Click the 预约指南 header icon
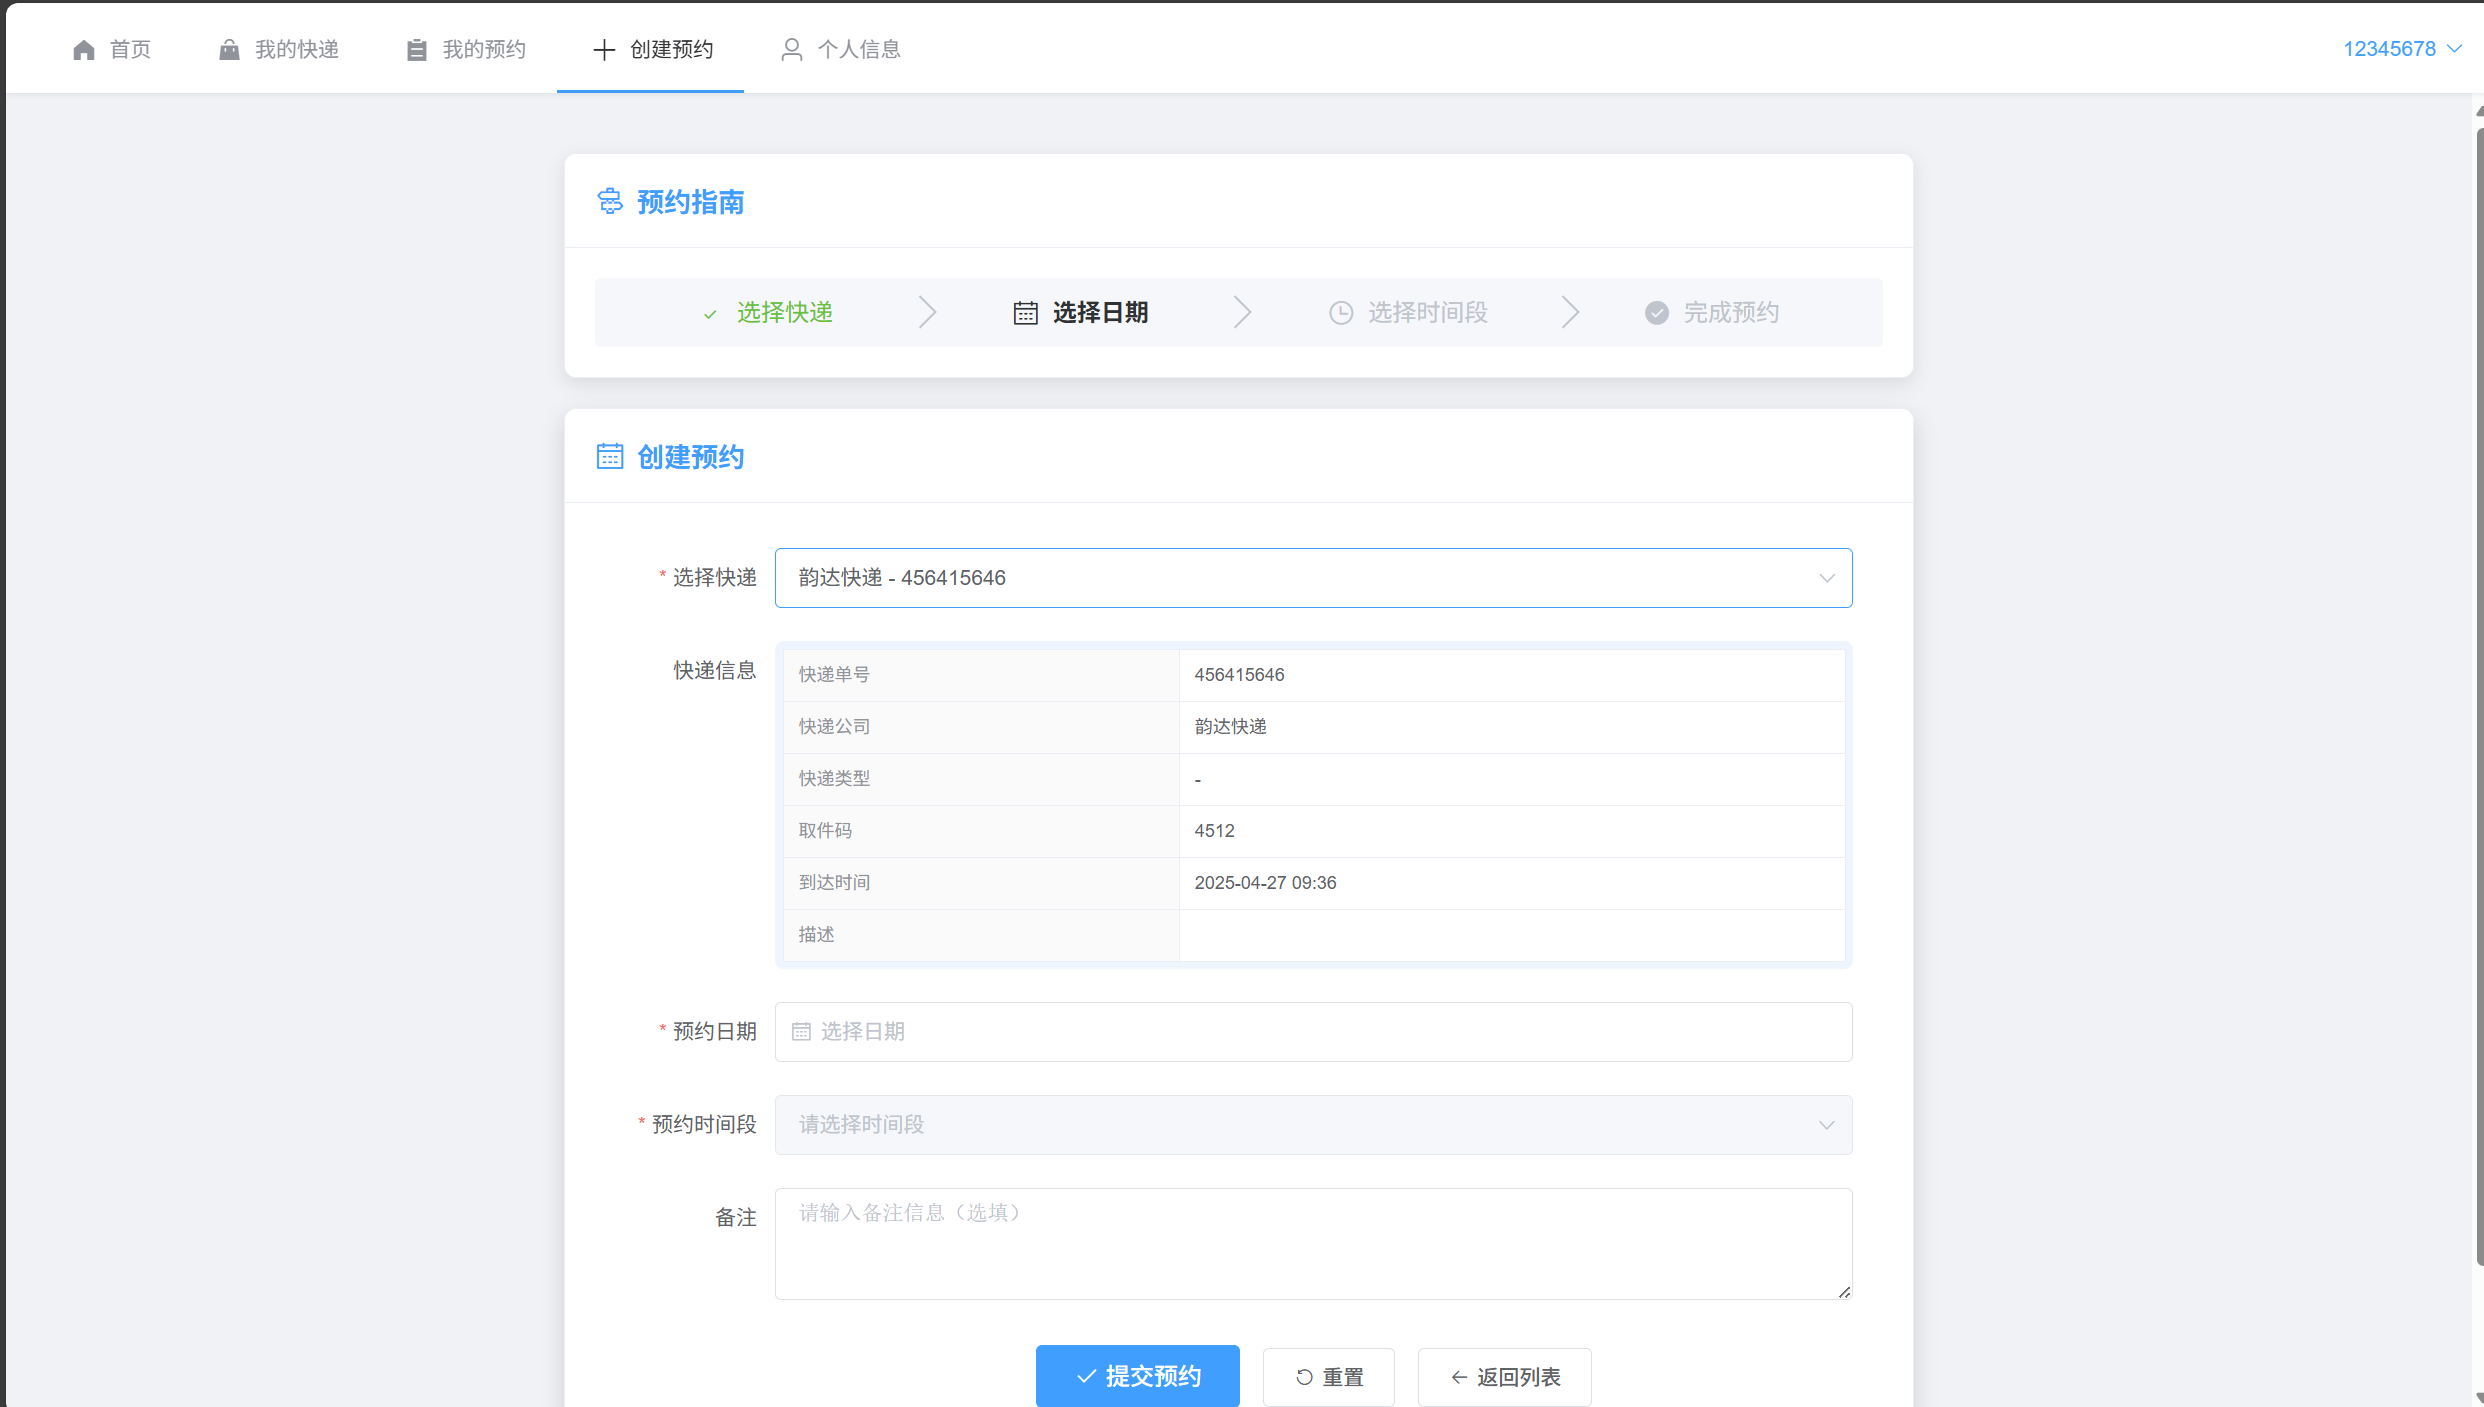The width and height of the screenshot is (2484, 1407). tap(610, 202)
